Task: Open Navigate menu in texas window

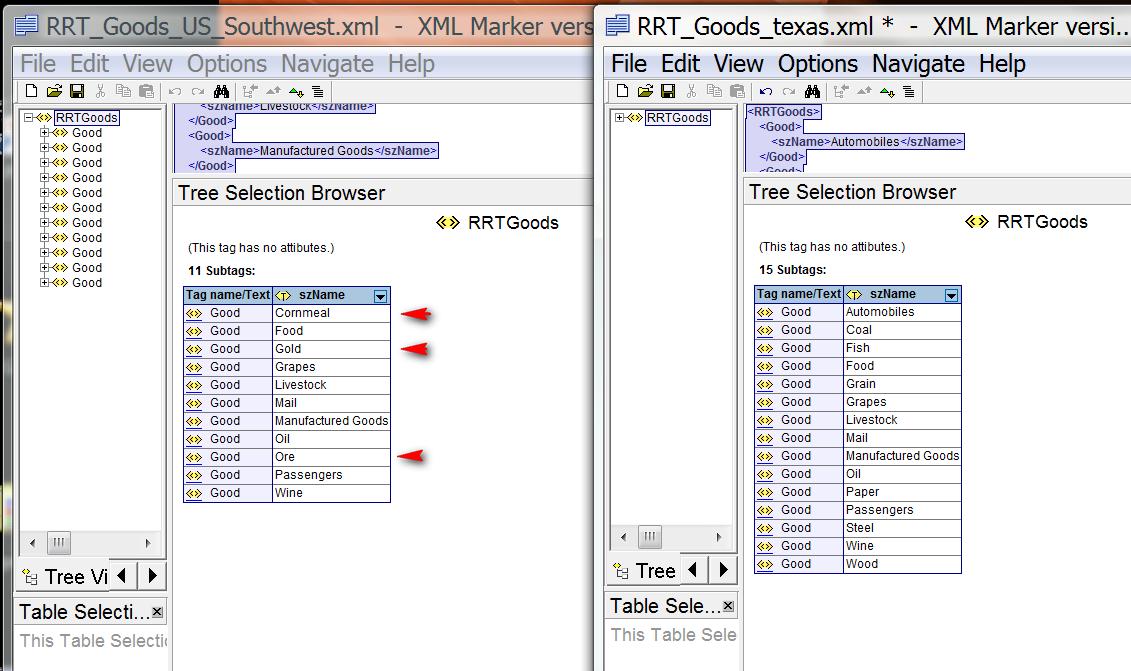Action: click(x=918, y=63)
